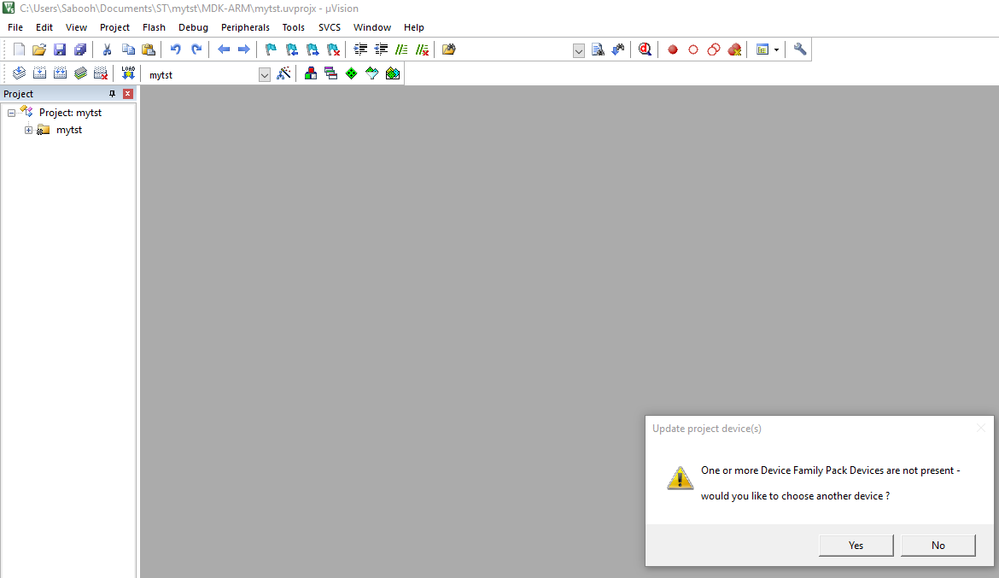Uncomment the selection
Screen dimensions: 999x578
click(x=422, y=50)
